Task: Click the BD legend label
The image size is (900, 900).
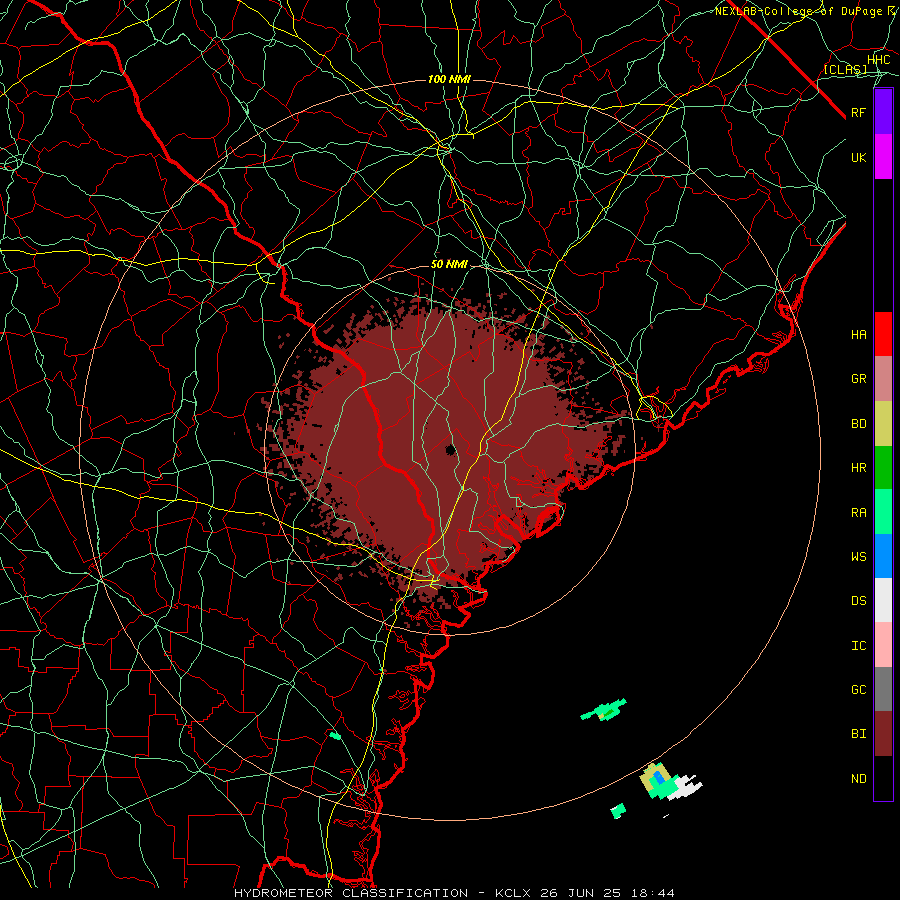Action: (858, 424)
